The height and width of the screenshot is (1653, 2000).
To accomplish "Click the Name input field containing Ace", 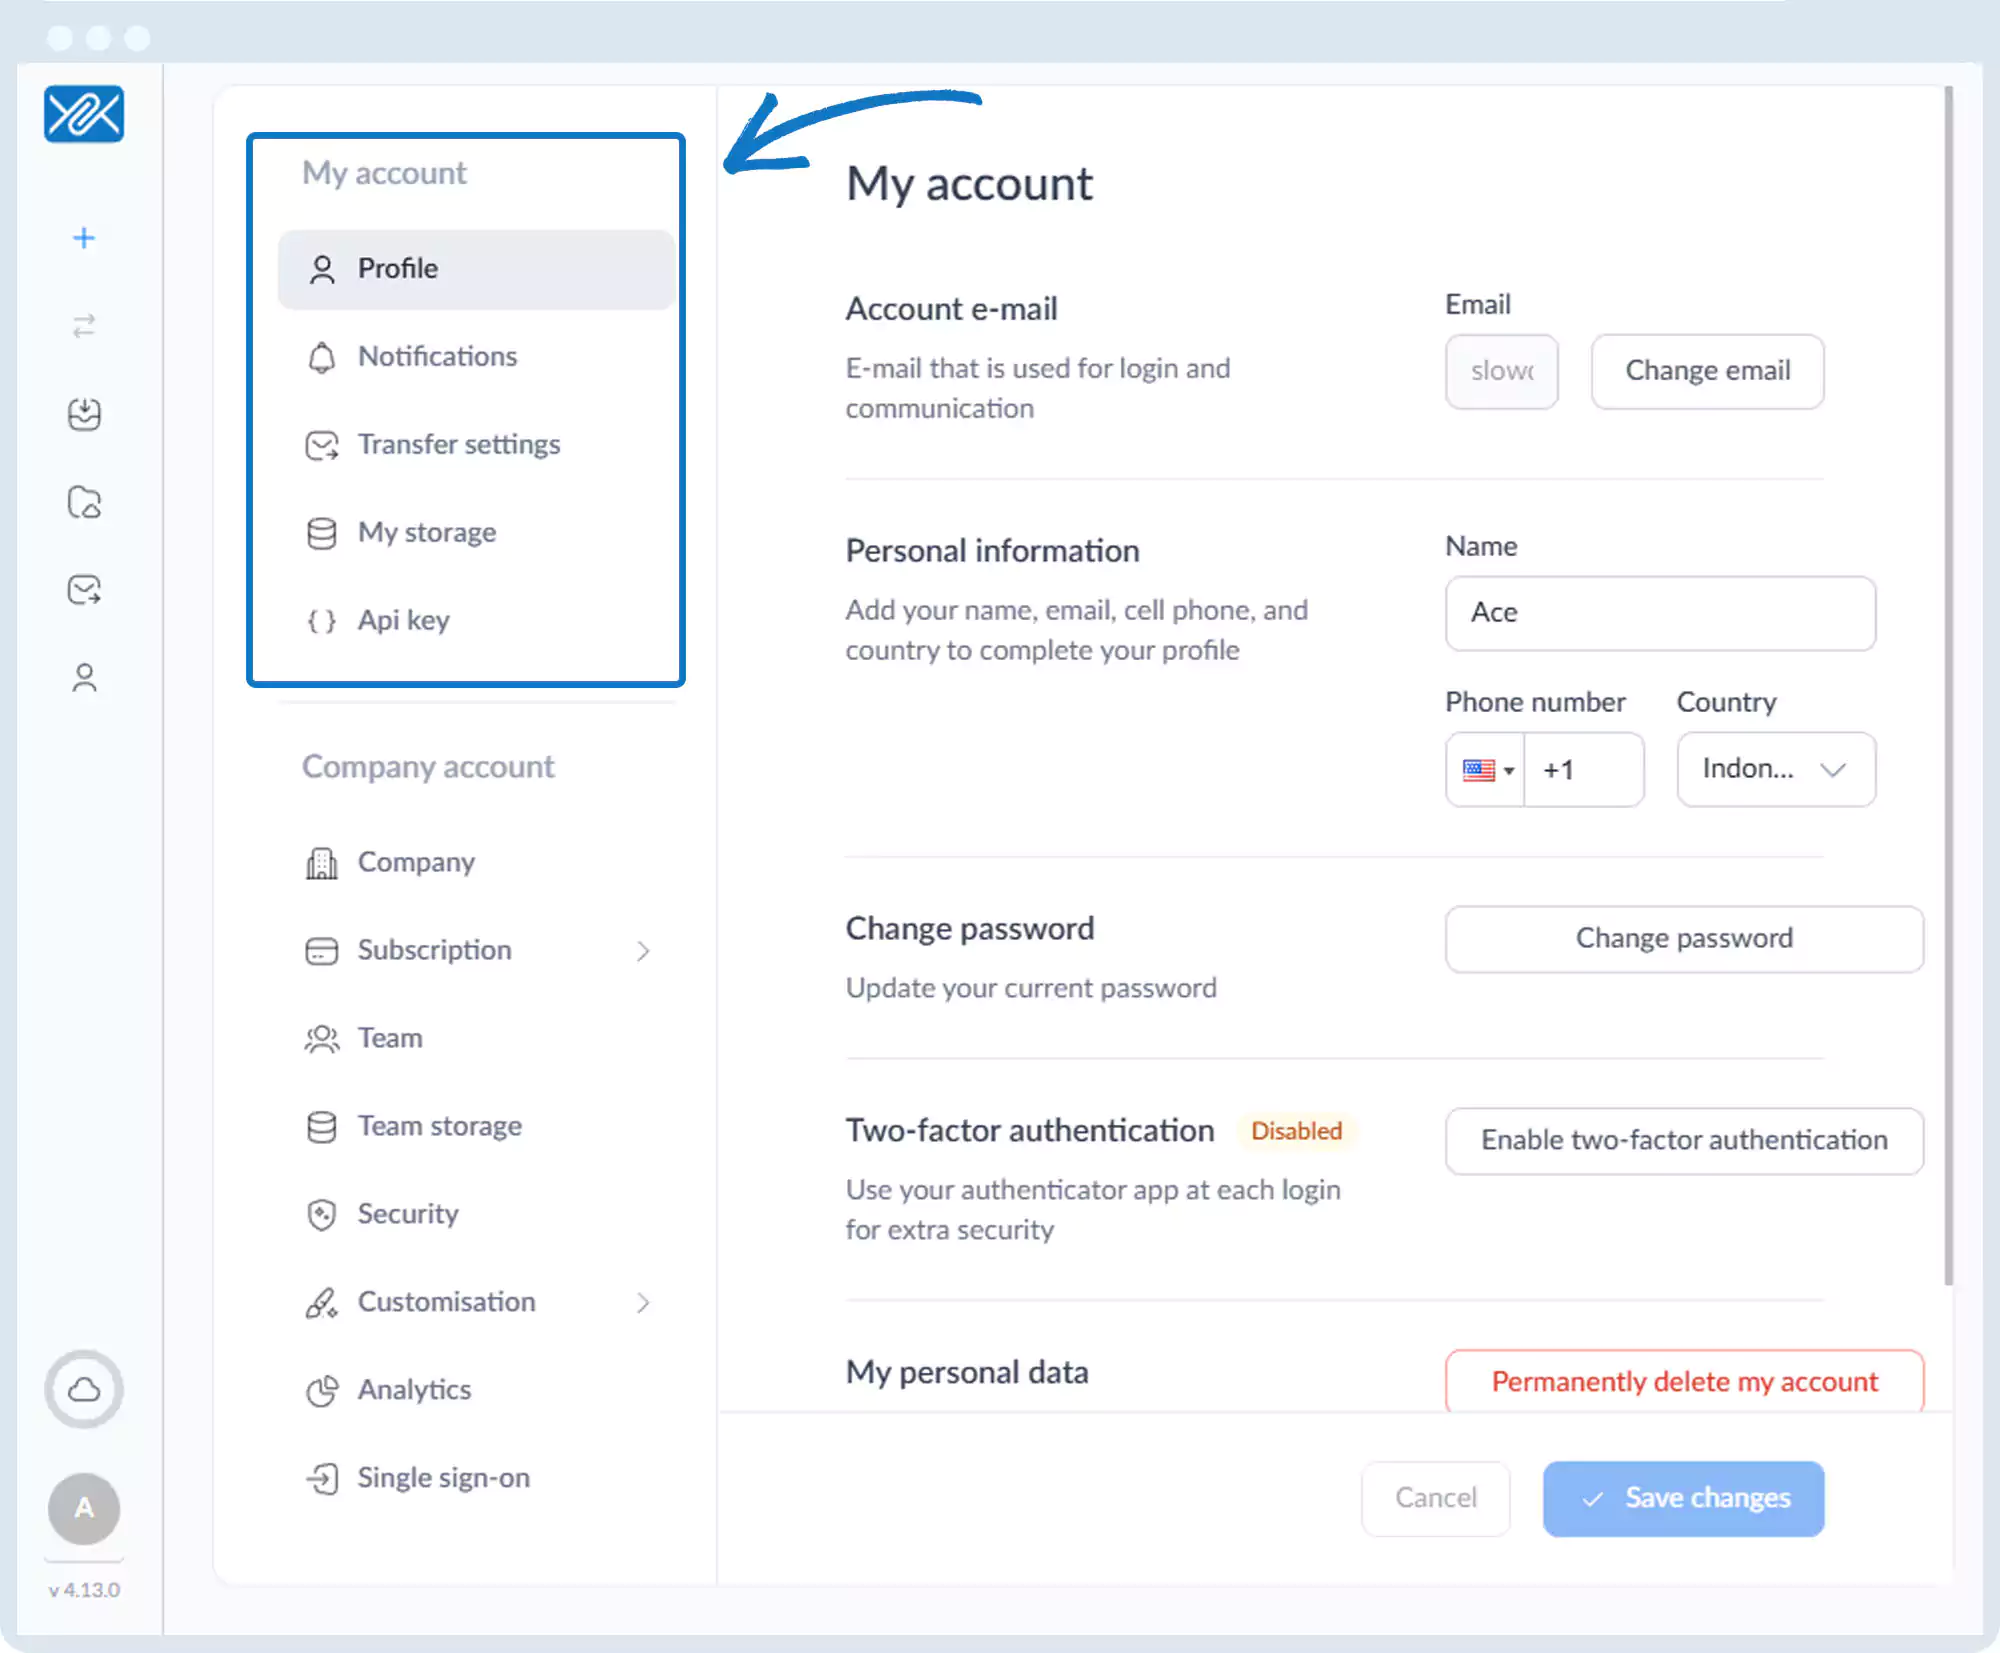I will [1660, 613].
